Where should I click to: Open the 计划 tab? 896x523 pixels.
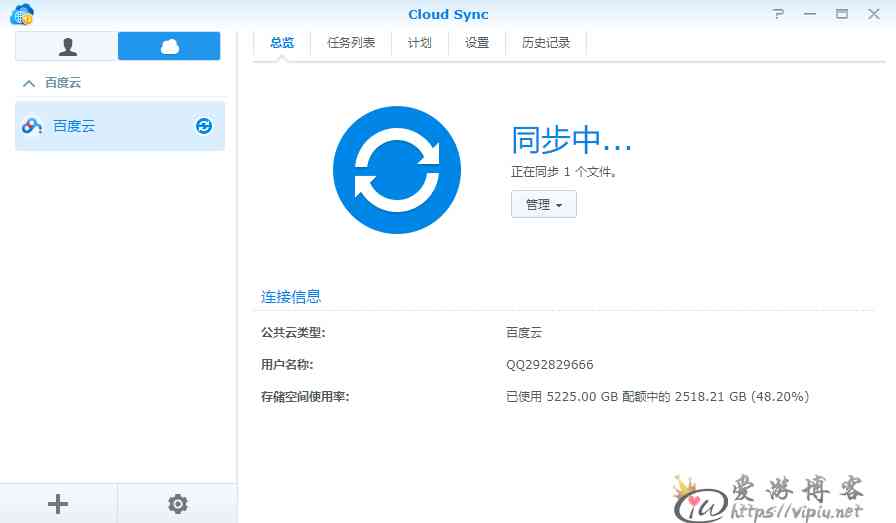pos(420,43)
